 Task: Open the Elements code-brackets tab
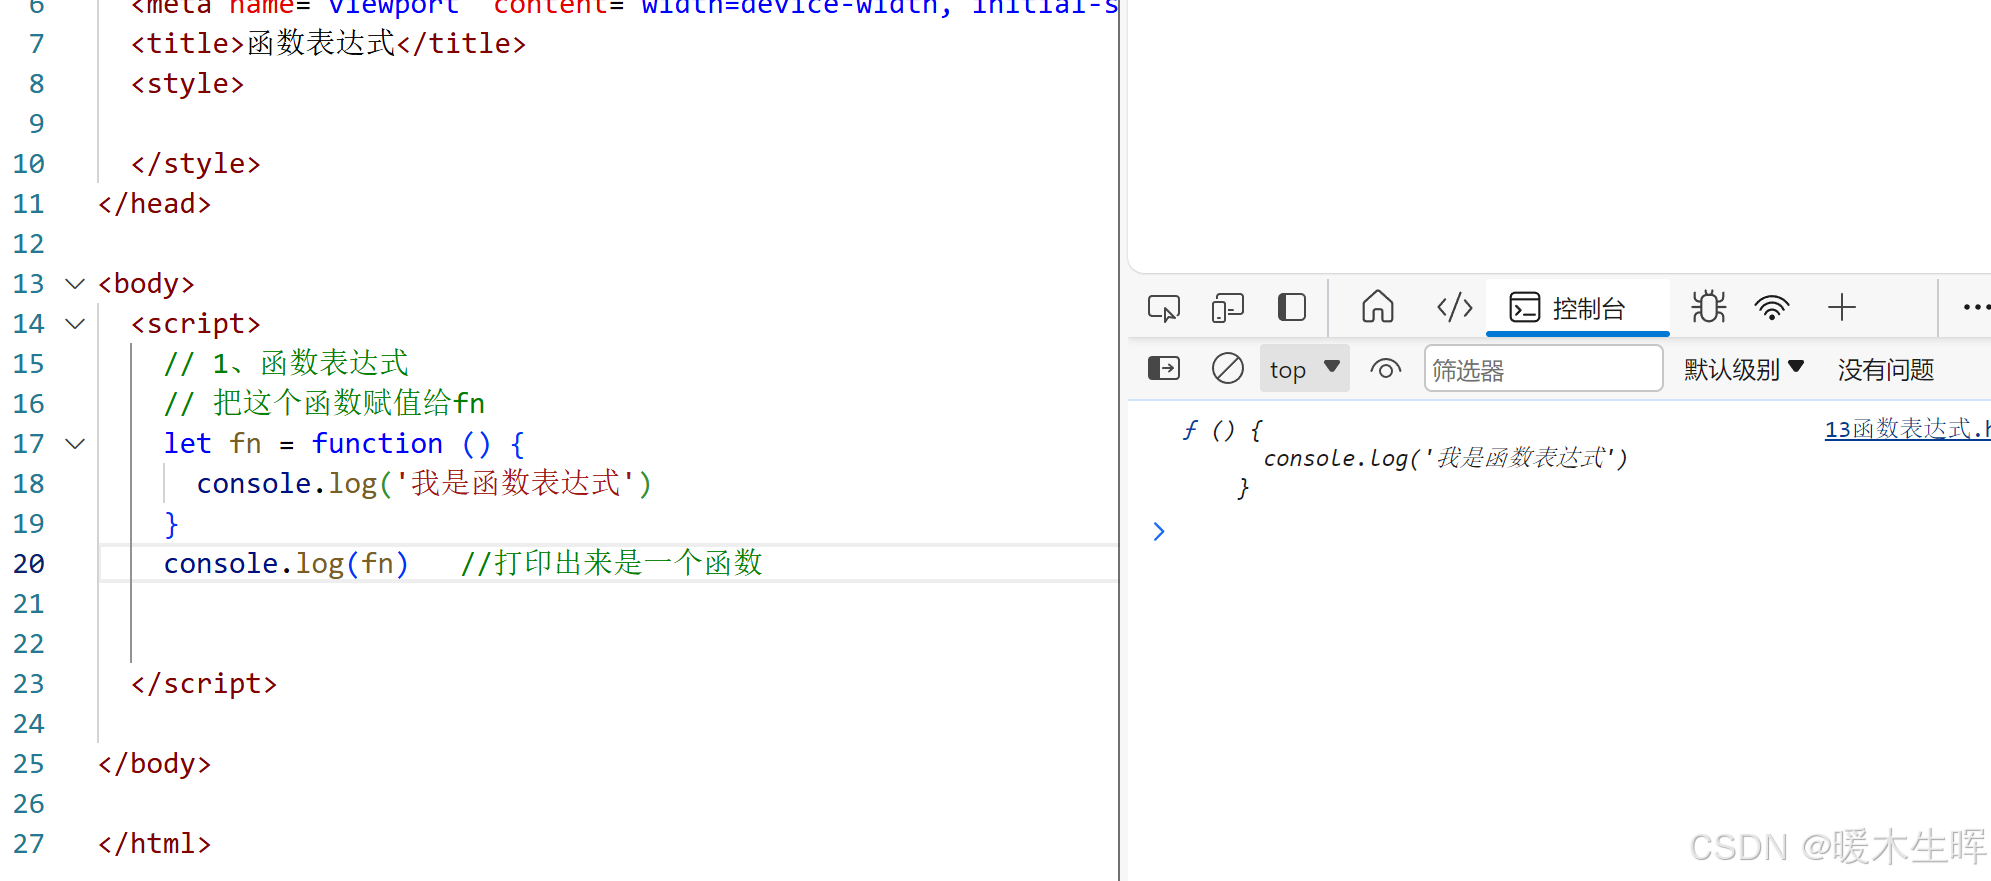pyautogui.click(x=1455, y=307)
